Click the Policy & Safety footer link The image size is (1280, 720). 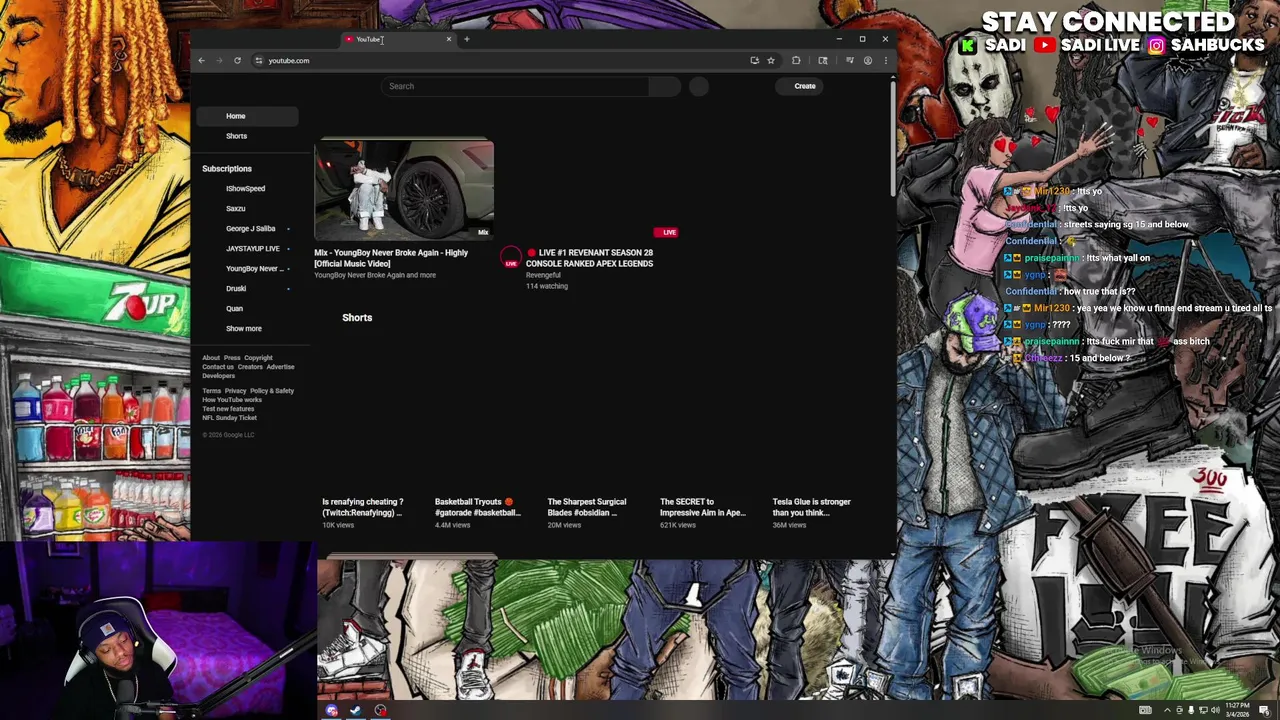(272, 391)
